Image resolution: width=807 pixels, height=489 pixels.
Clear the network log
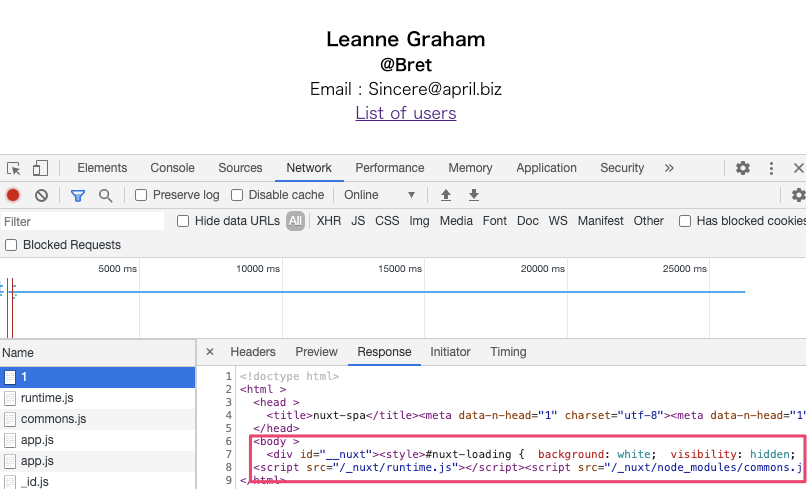click(x=41, y=195)
